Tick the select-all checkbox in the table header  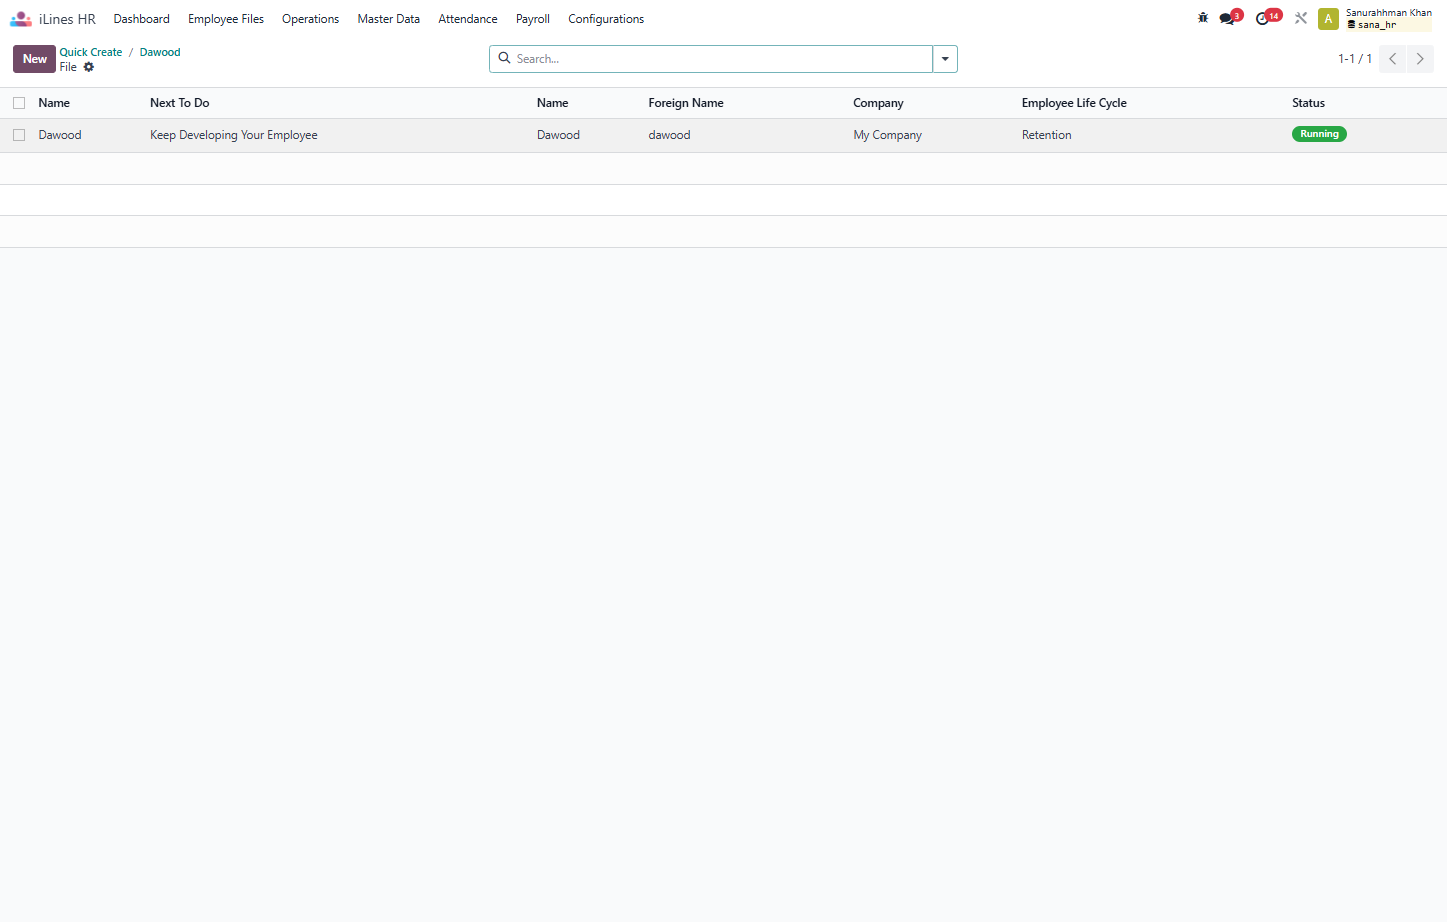click(19, 103)
